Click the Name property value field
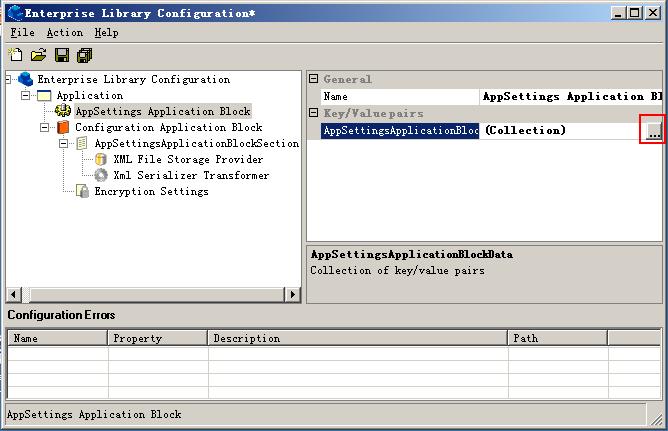This screenshot has width=668, height=431. (x=570, y=97)
